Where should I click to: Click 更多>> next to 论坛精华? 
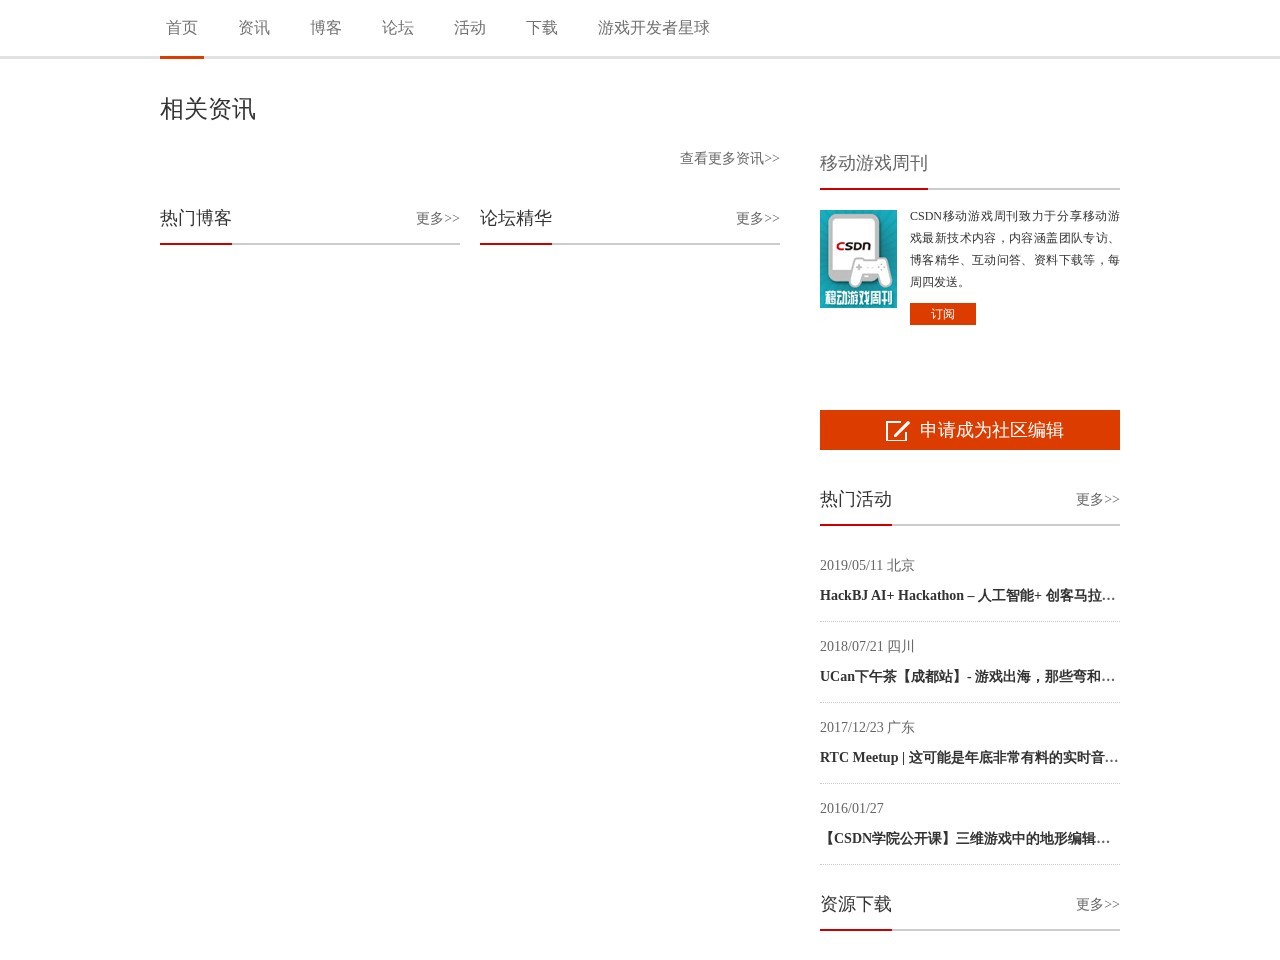(757, 218)
